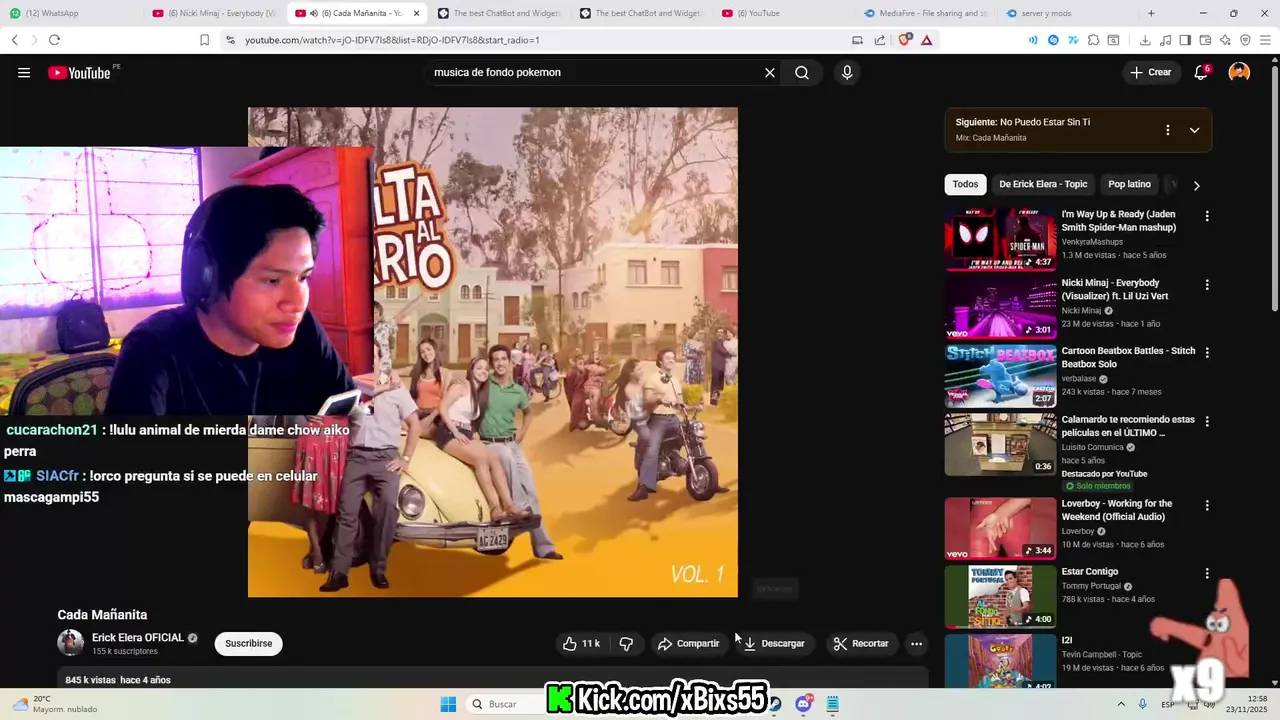Image resolution: width=1280 pixels, height=720 pixels.
Task: Open the Crear create menu
Action: [x=1151, y=72]
